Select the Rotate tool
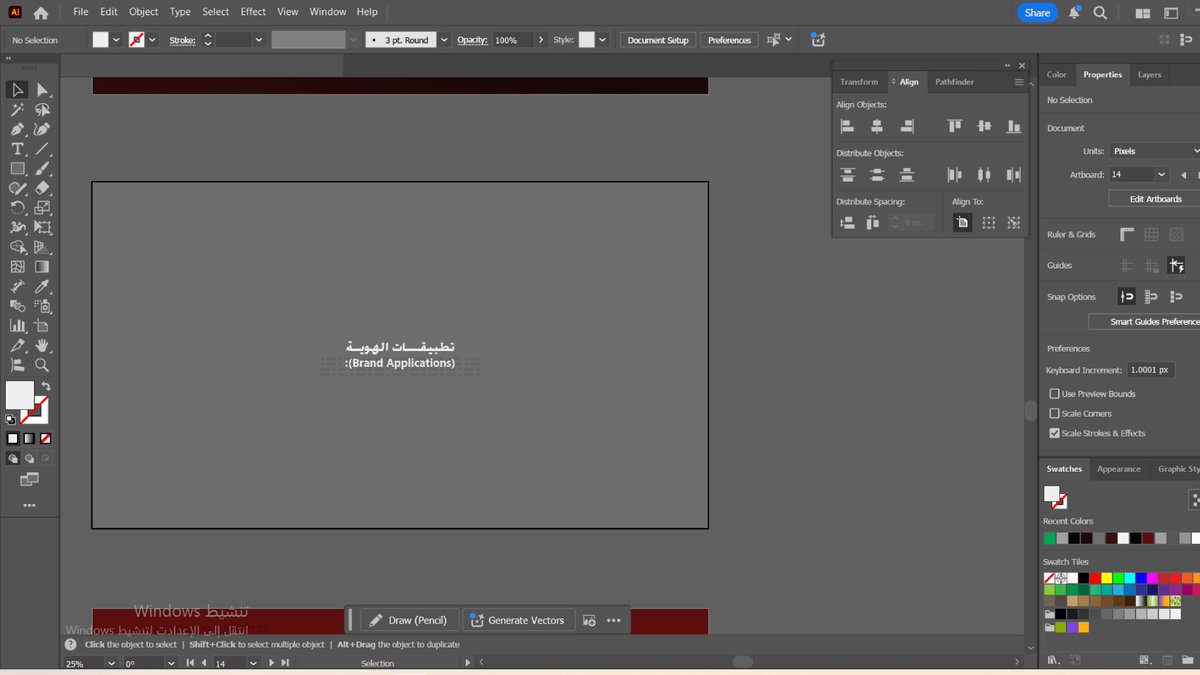Viewport: 1200px width, 675px height. [x=17, y=208]
